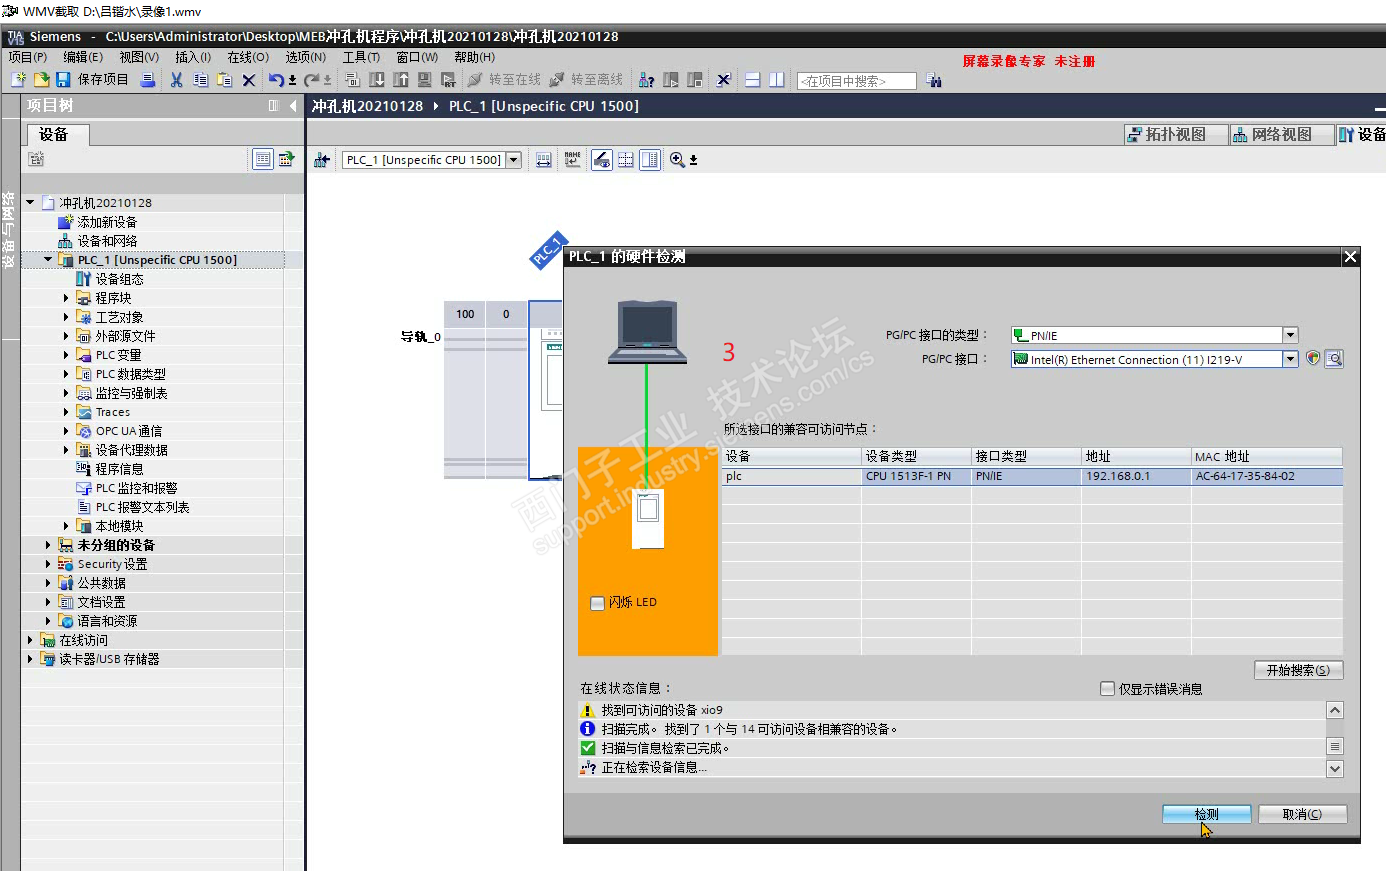This screenshot has height=871, width=1386.
Task: Click the Go to network view icon
Action: click(x=322, y=160)
